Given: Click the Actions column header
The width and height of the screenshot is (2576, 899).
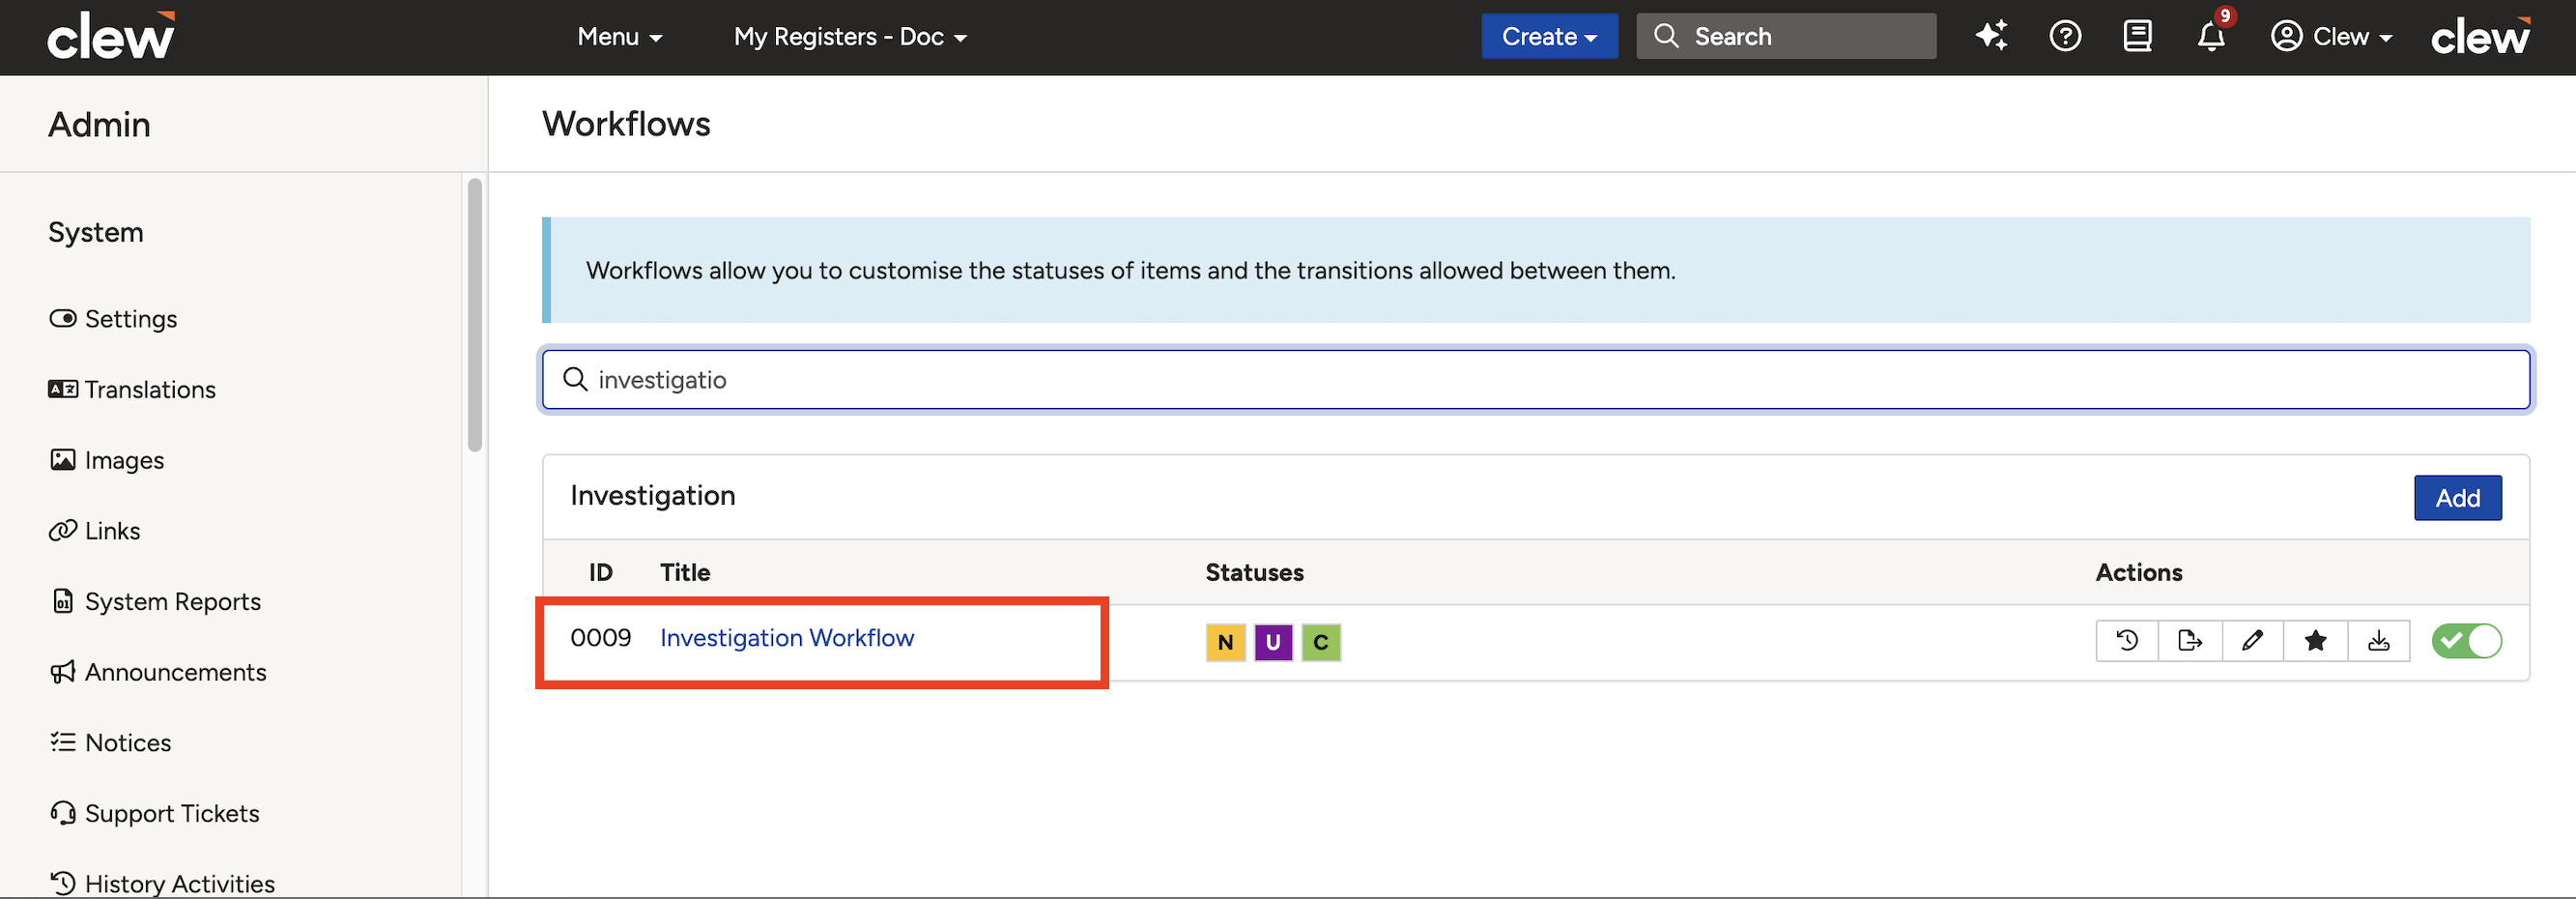Looking at the screenshot, I should tap(2139, 573).
